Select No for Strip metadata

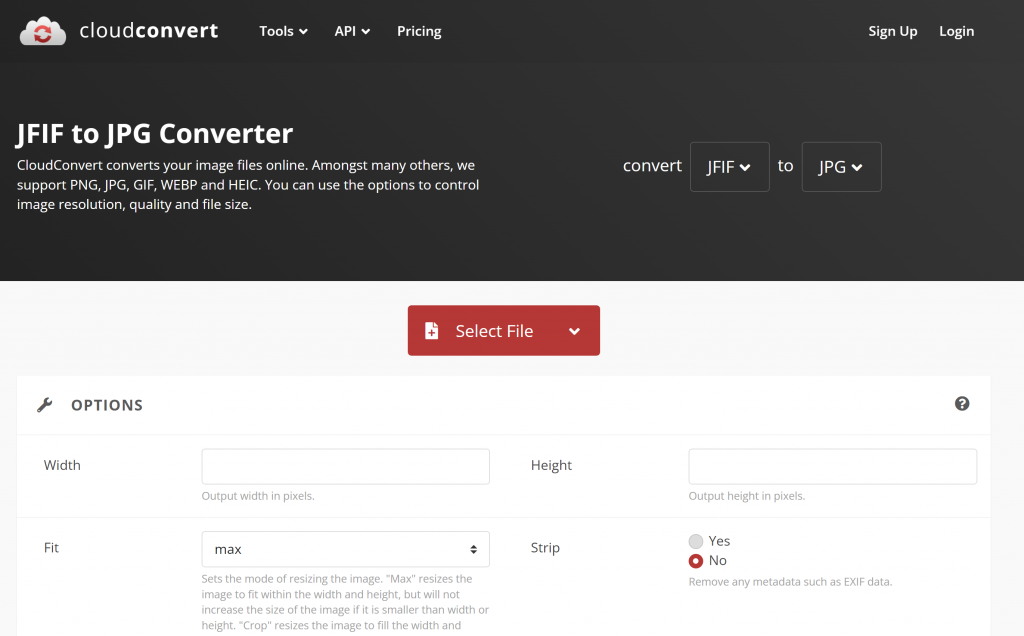click(696, 561)
